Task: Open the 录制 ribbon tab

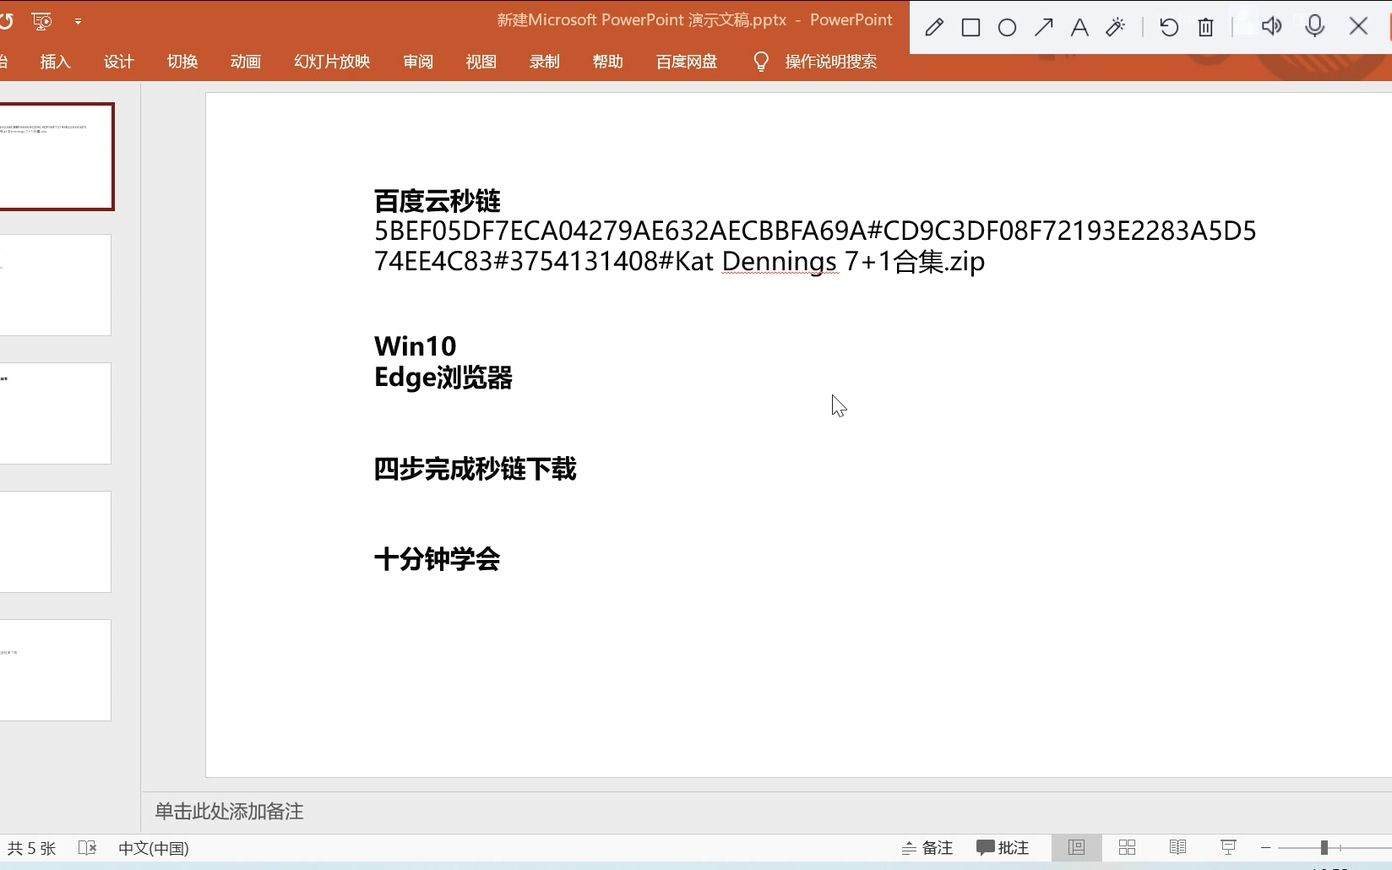Action: (544, 62)
